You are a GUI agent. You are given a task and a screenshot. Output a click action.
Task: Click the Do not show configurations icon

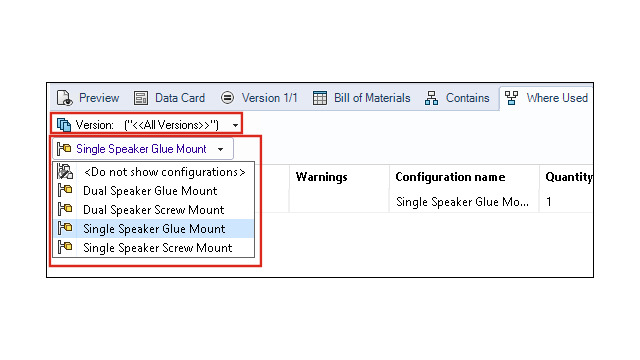(65, 171)
